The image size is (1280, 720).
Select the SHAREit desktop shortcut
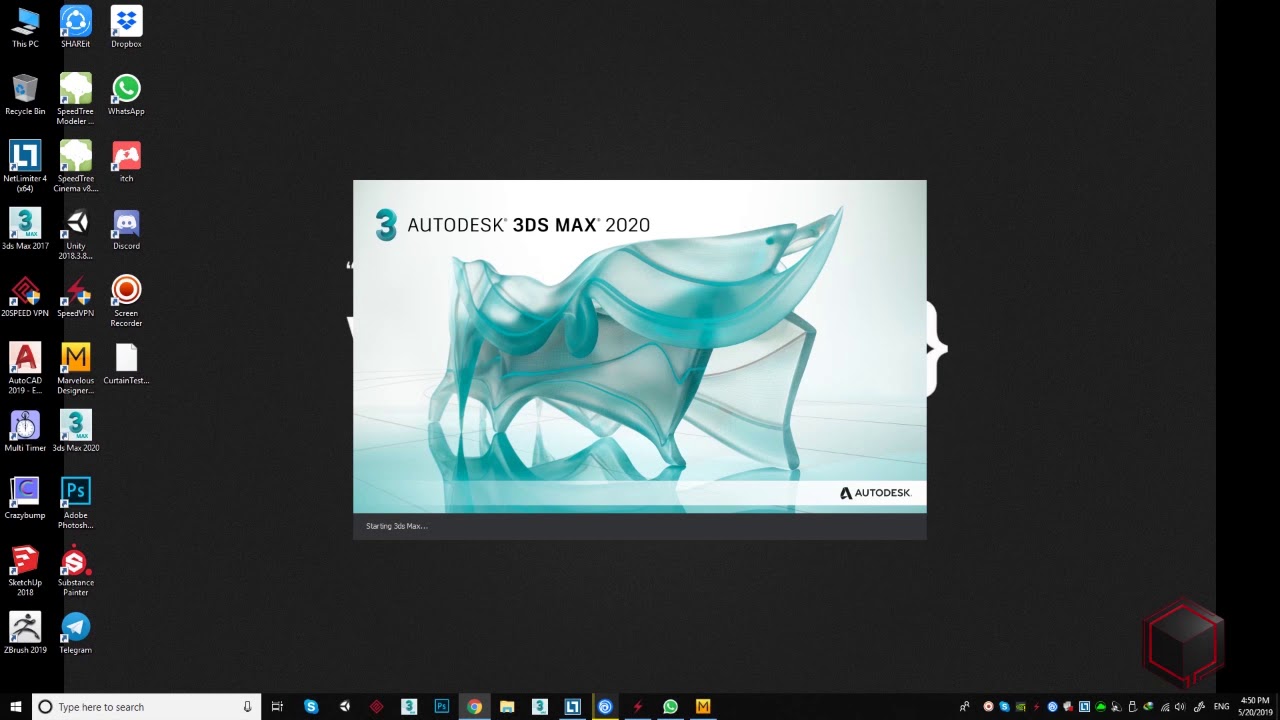click(76, 27)
